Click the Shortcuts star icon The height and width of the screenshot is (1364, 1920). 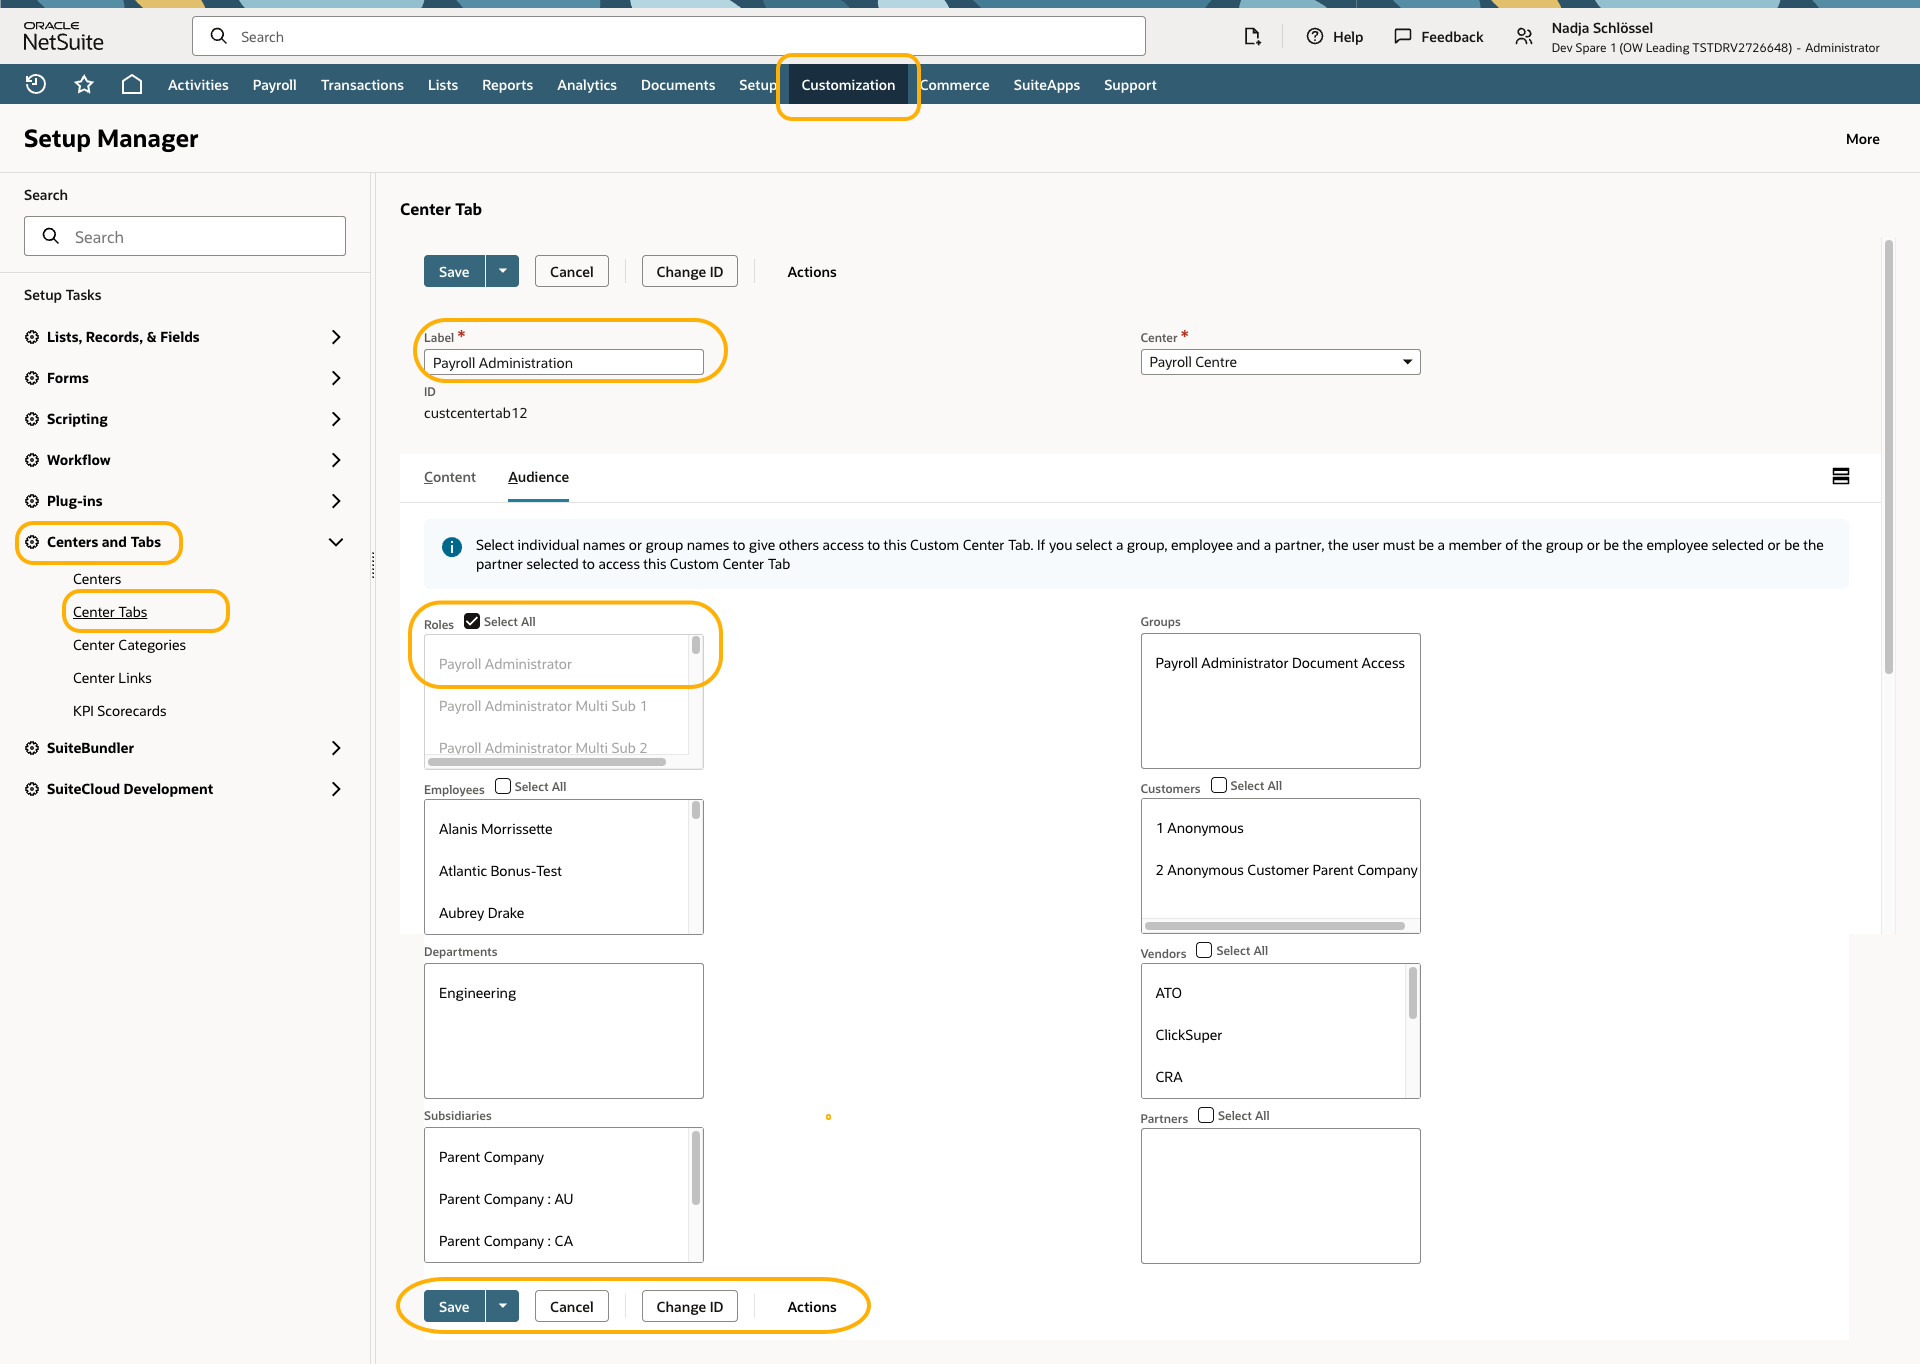[84, 85]
